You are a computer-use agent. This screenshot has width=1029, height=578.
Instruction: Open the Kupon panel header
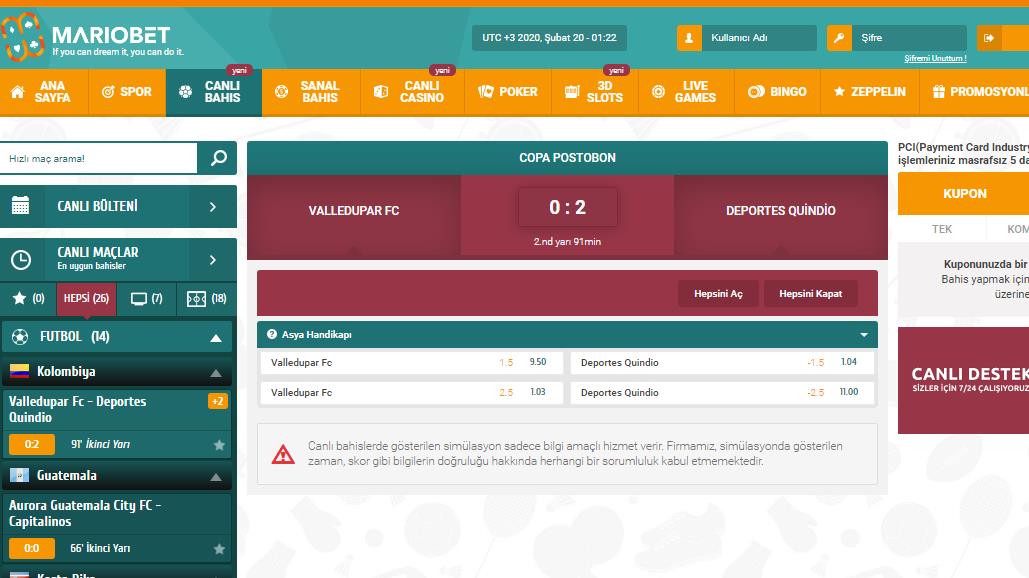click(x=963, y=194)
